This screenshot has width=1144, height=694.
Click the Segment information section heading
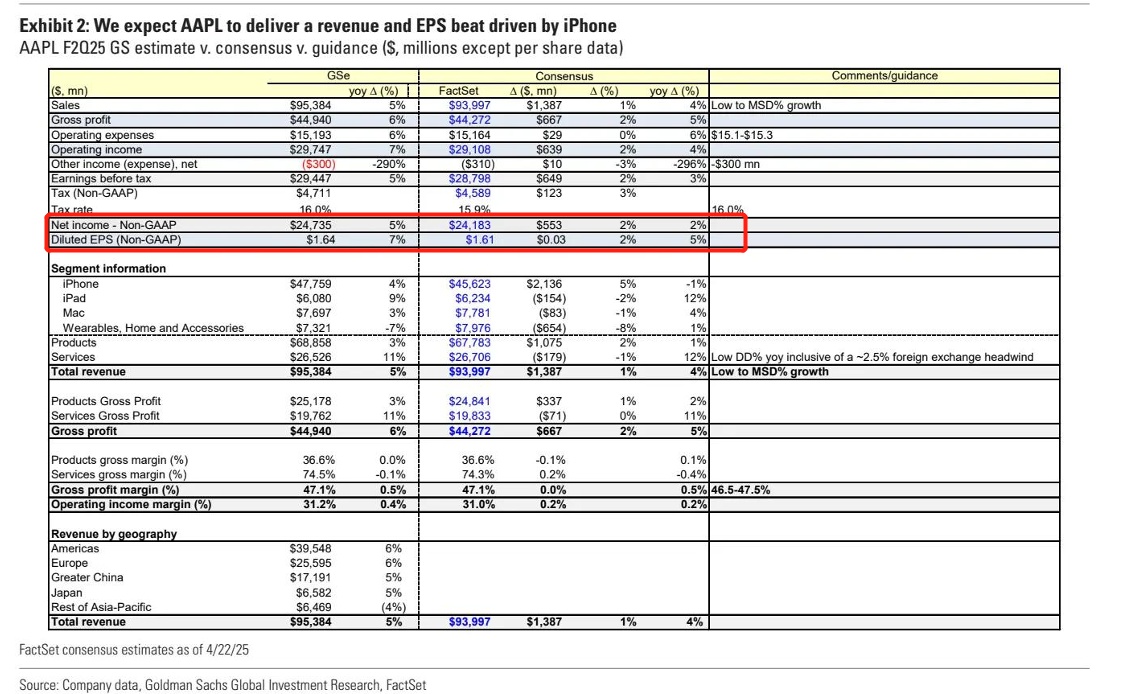pos(109,269)
